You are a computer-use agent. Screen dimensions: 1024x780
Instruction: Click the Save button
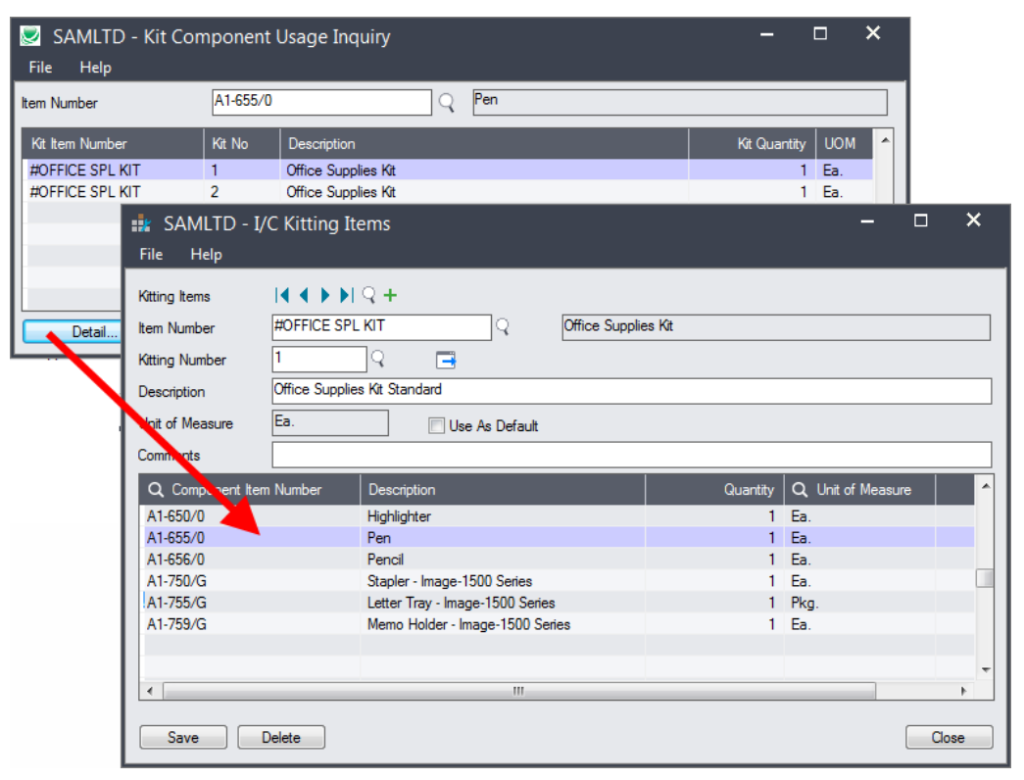pyautogui.click(x=183, y=738)
